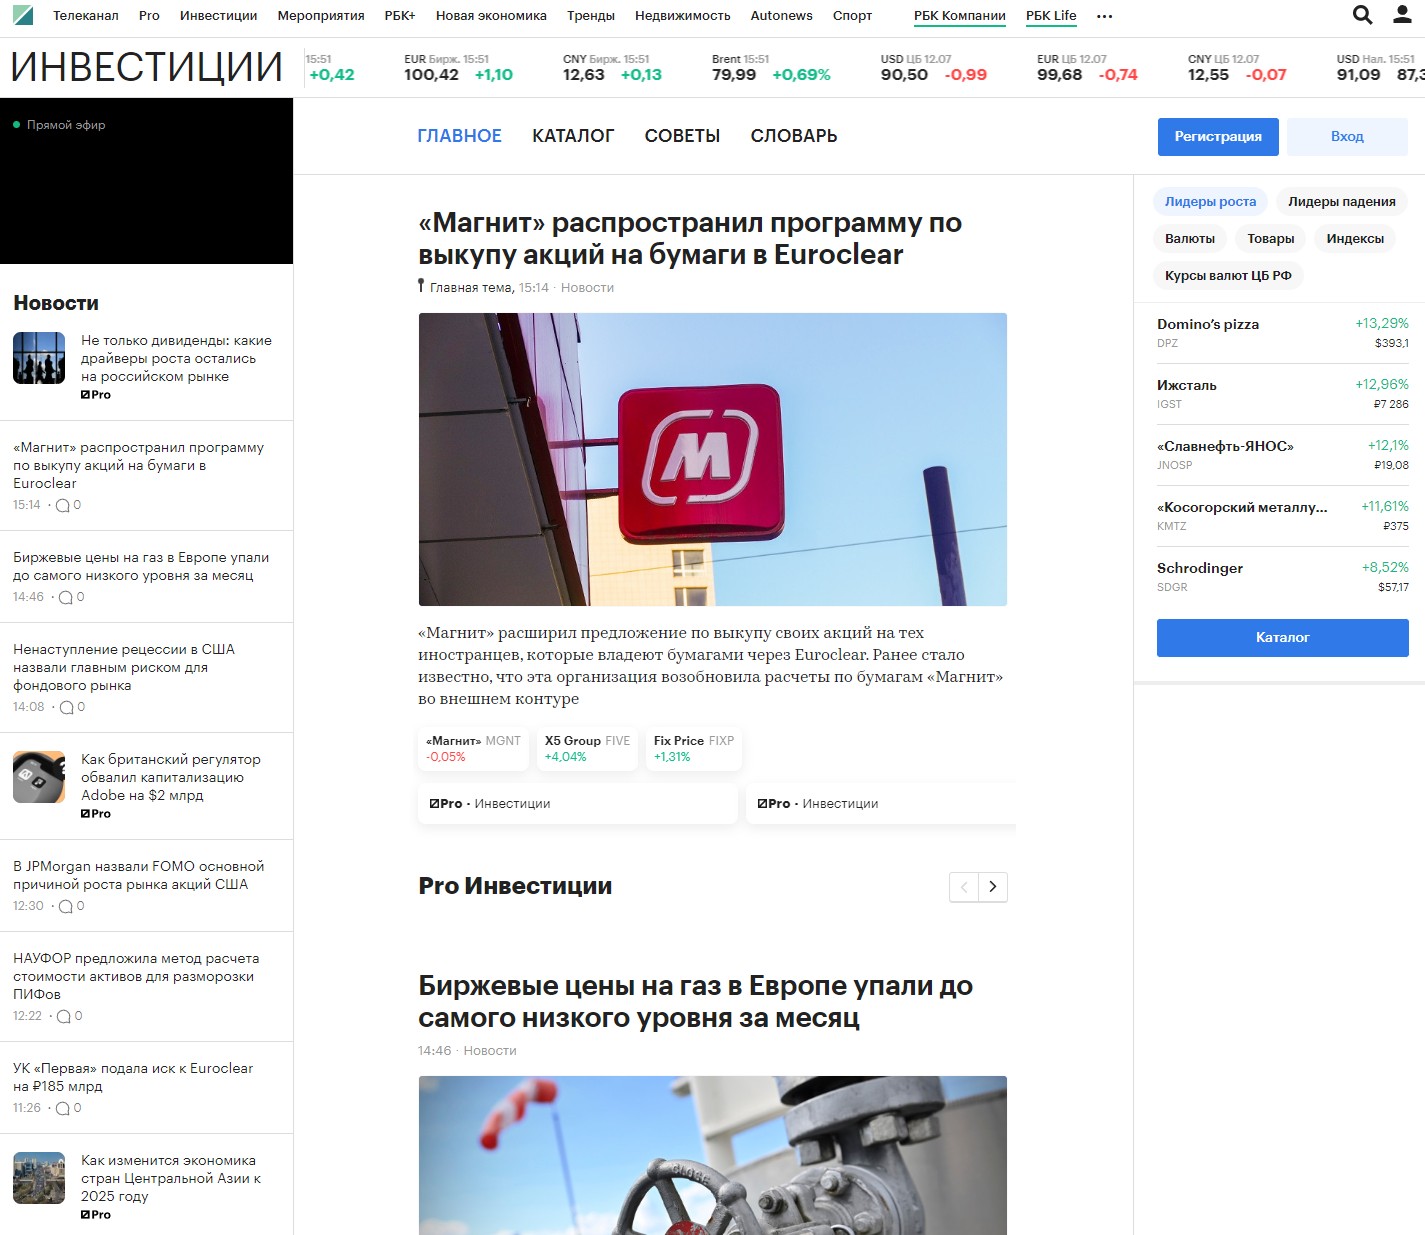Open the overflow menu via the ellipsis

point(1104,16)
